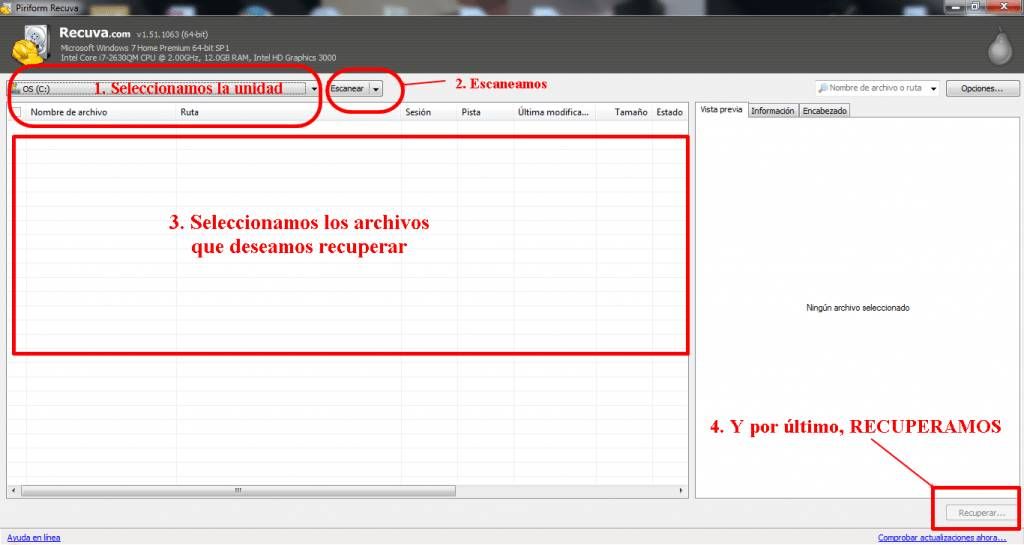Click the Piriform pear logo icon
The image size is (1024, 545).
999,47
